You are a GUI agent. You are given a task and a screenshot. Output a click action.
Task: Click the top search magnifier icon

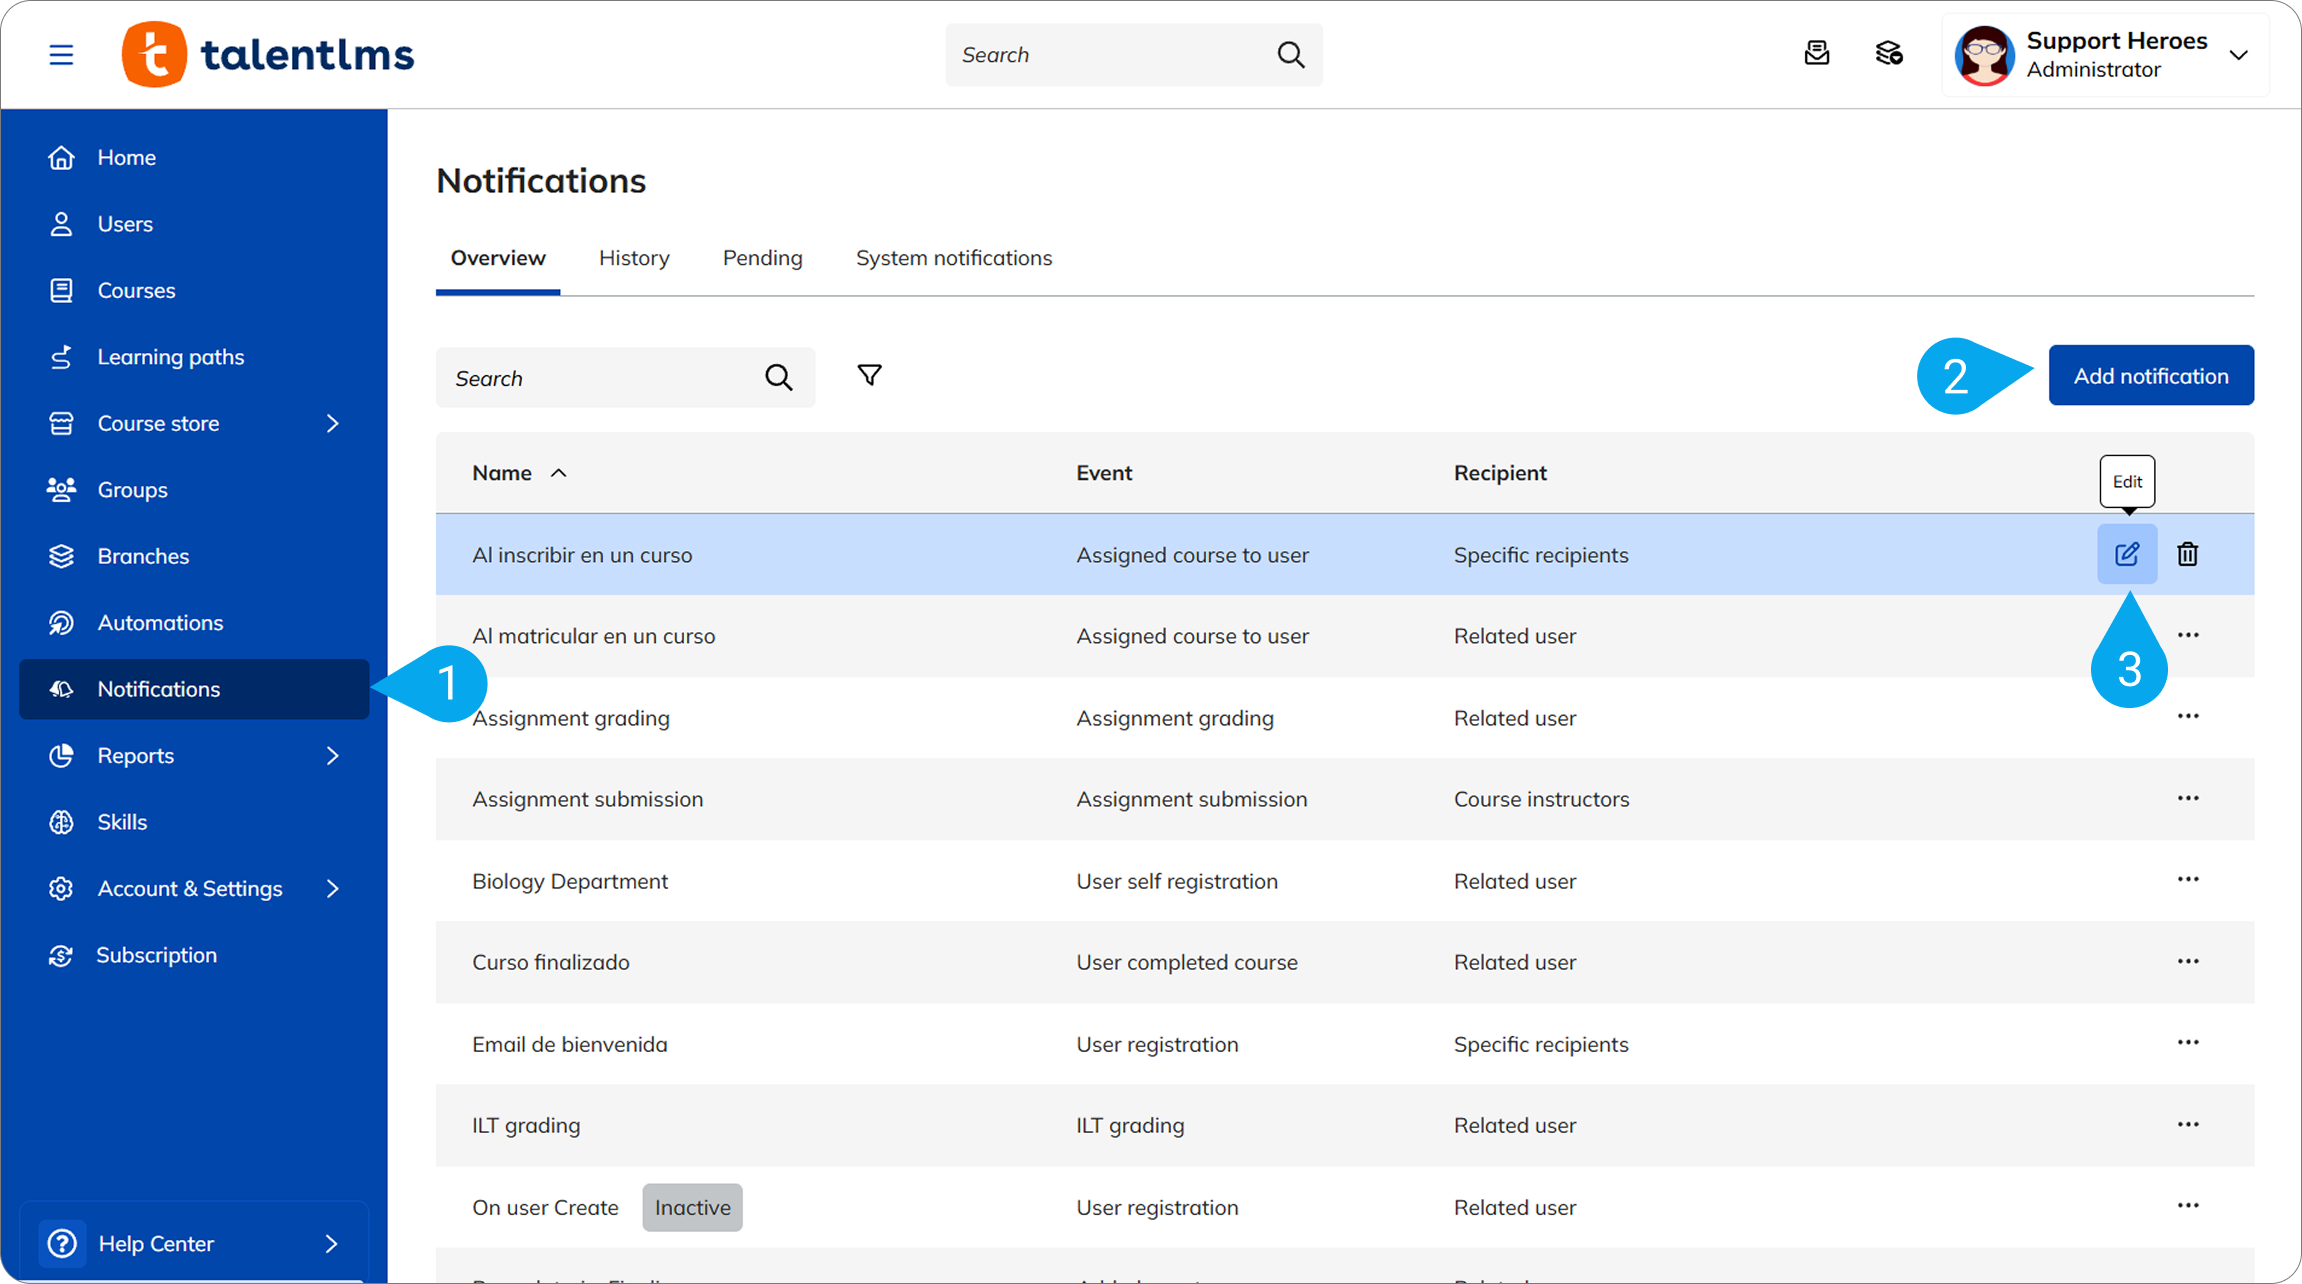(1290, 55)
